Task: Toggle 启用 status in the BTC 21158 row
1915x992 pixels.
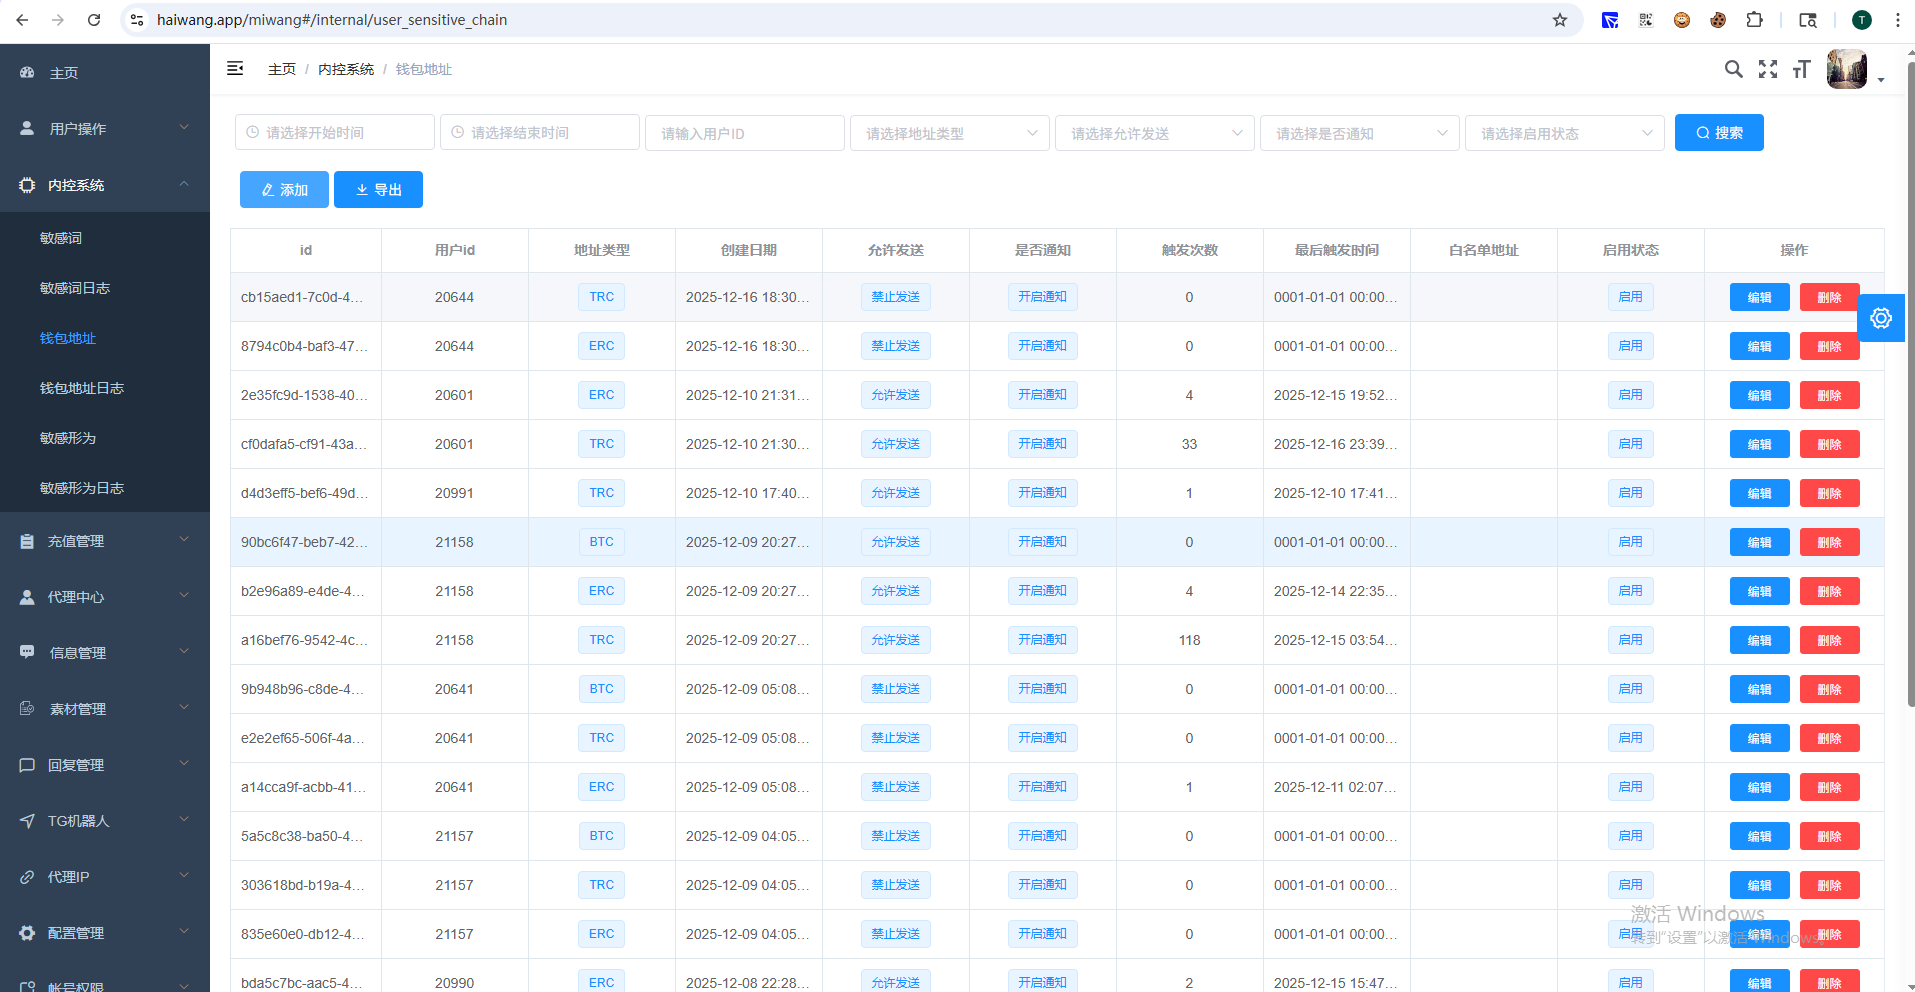Action: (x=1630, y=542)
